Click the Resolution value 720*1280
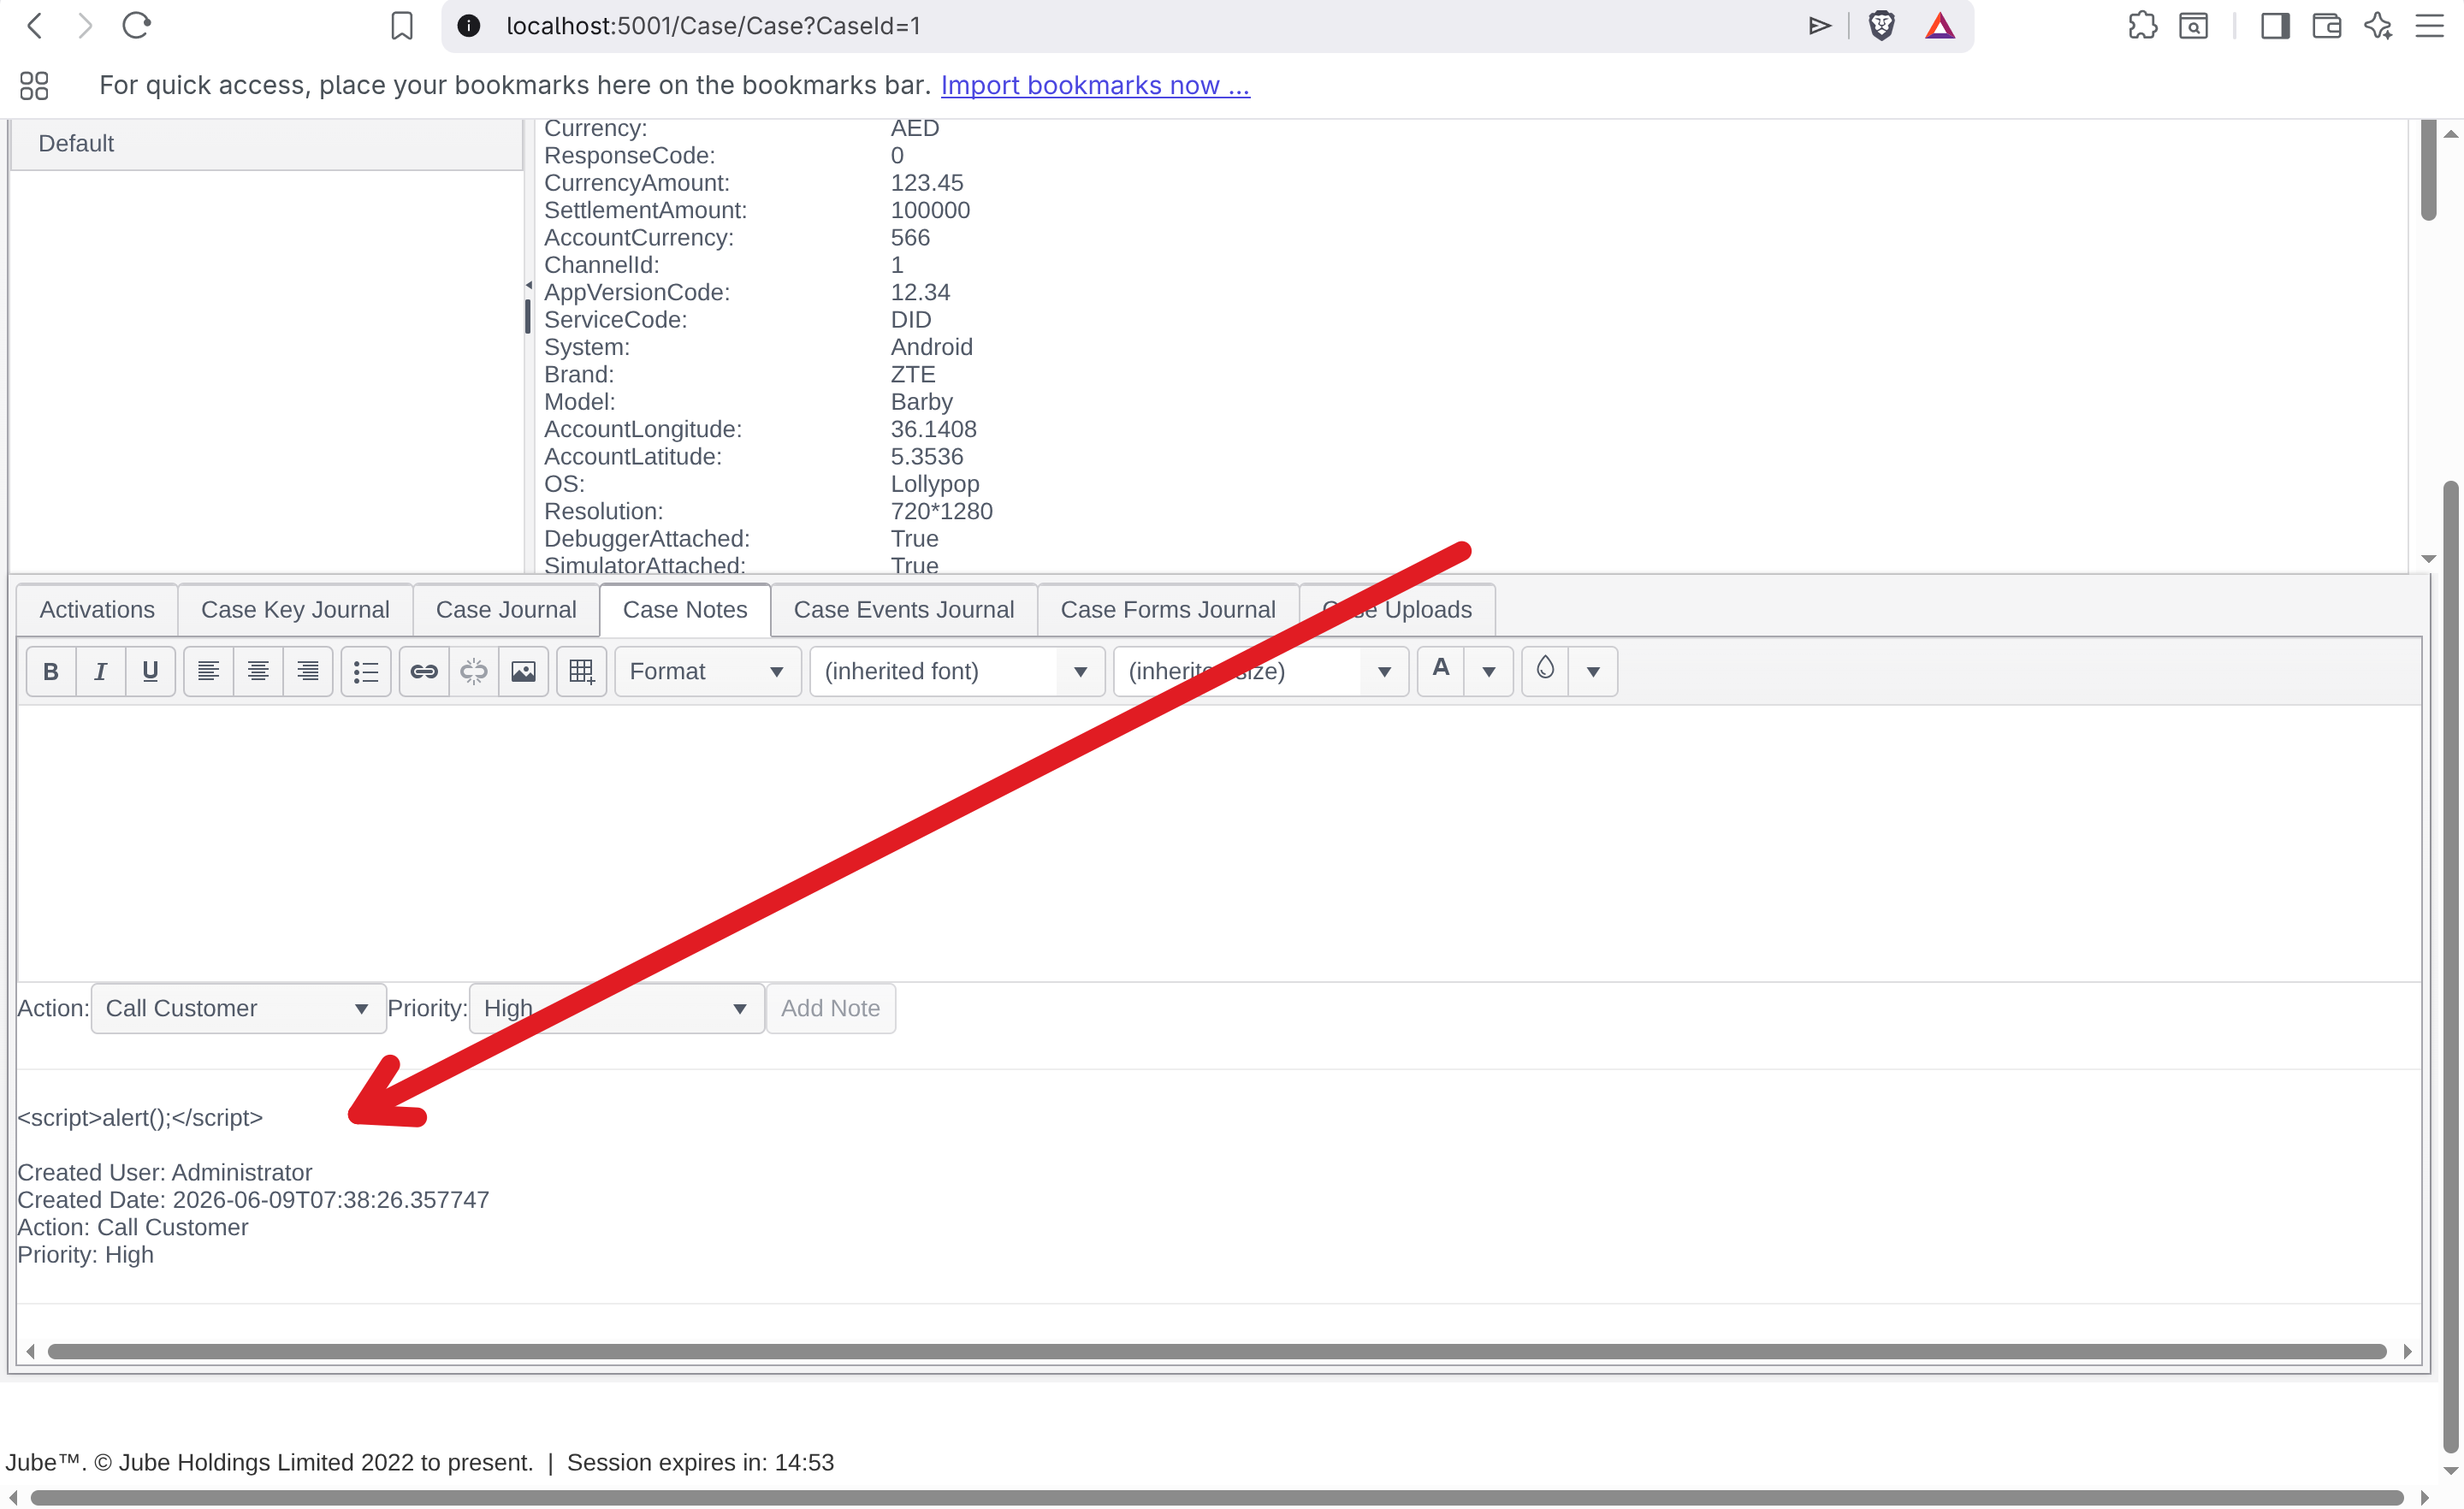Screen dimensions: 2464x1509 coord(941,511)
